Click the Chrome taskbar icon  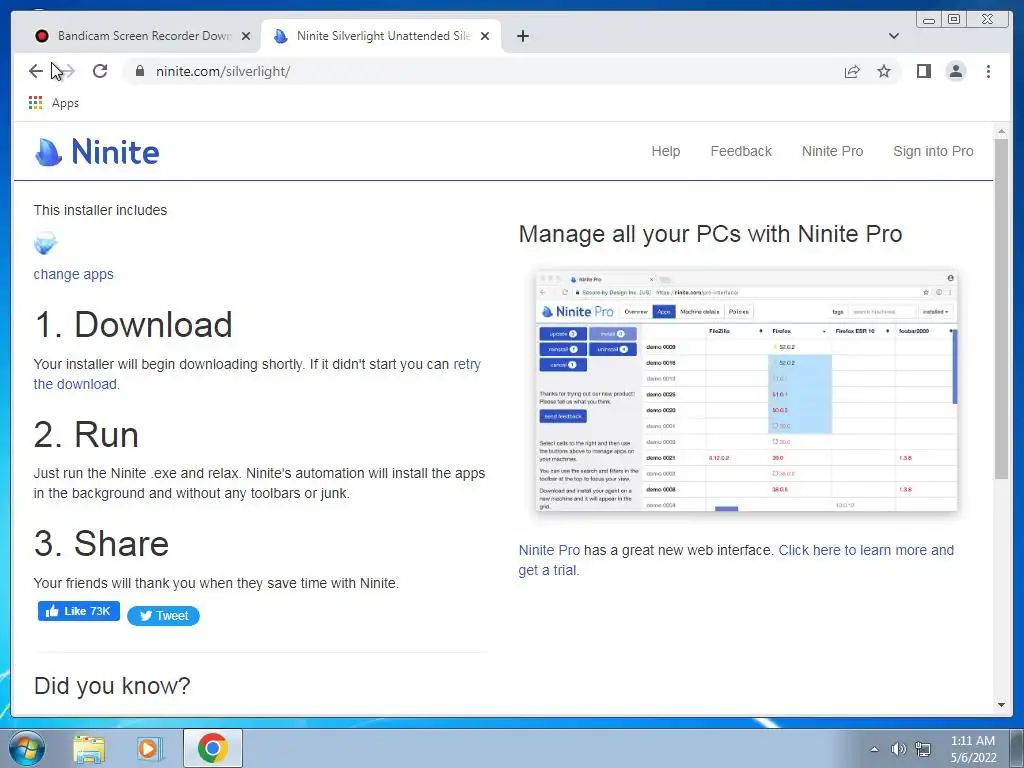213,748
